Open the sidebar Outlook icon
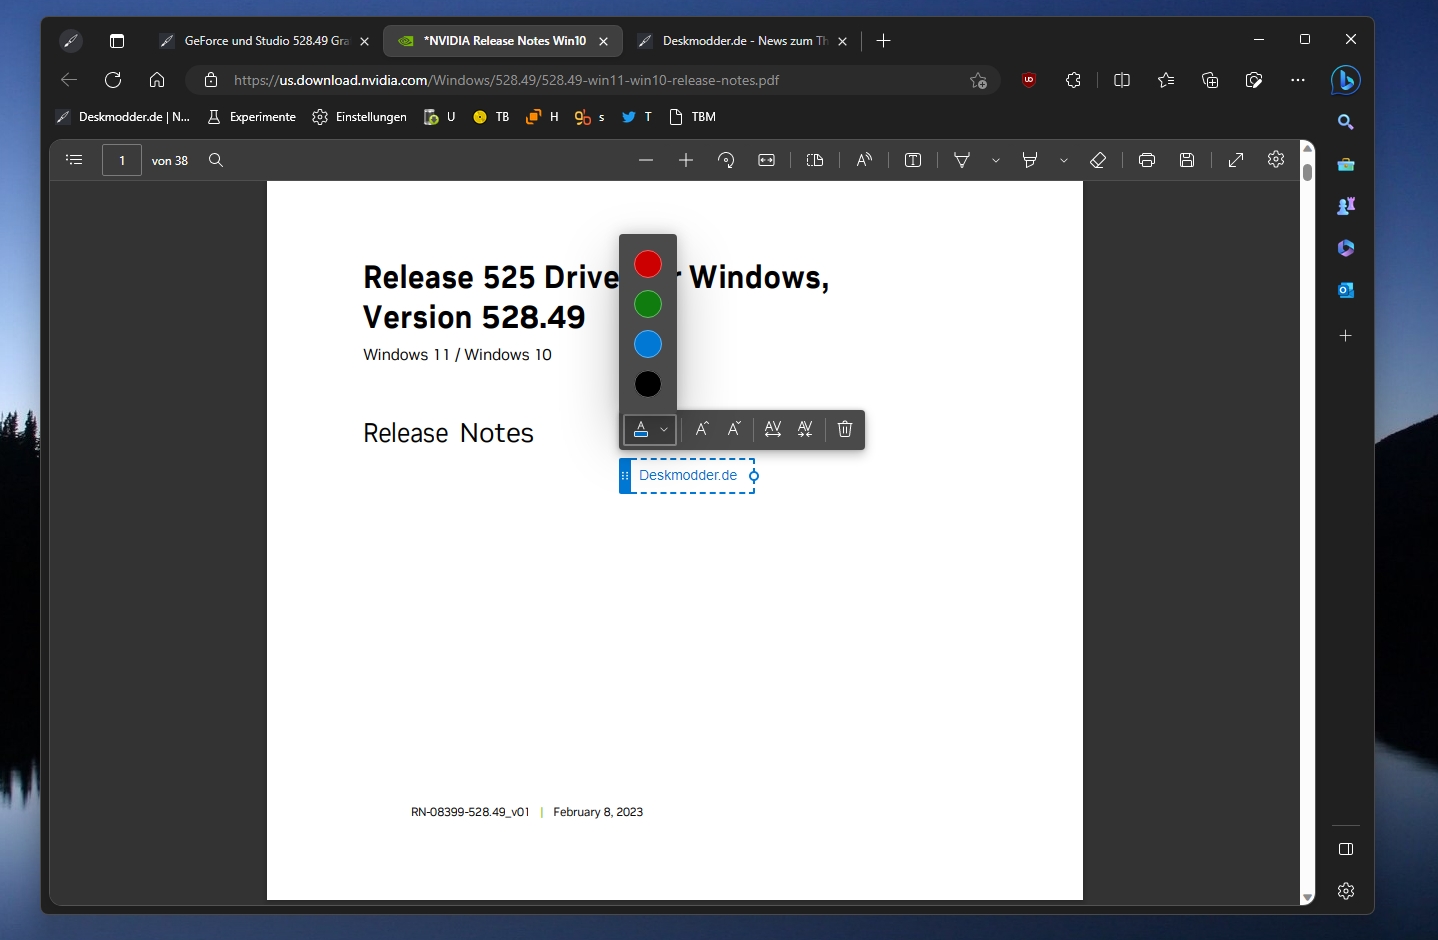This screenshot has height=940, width=1438. [x=1346, y=290]
